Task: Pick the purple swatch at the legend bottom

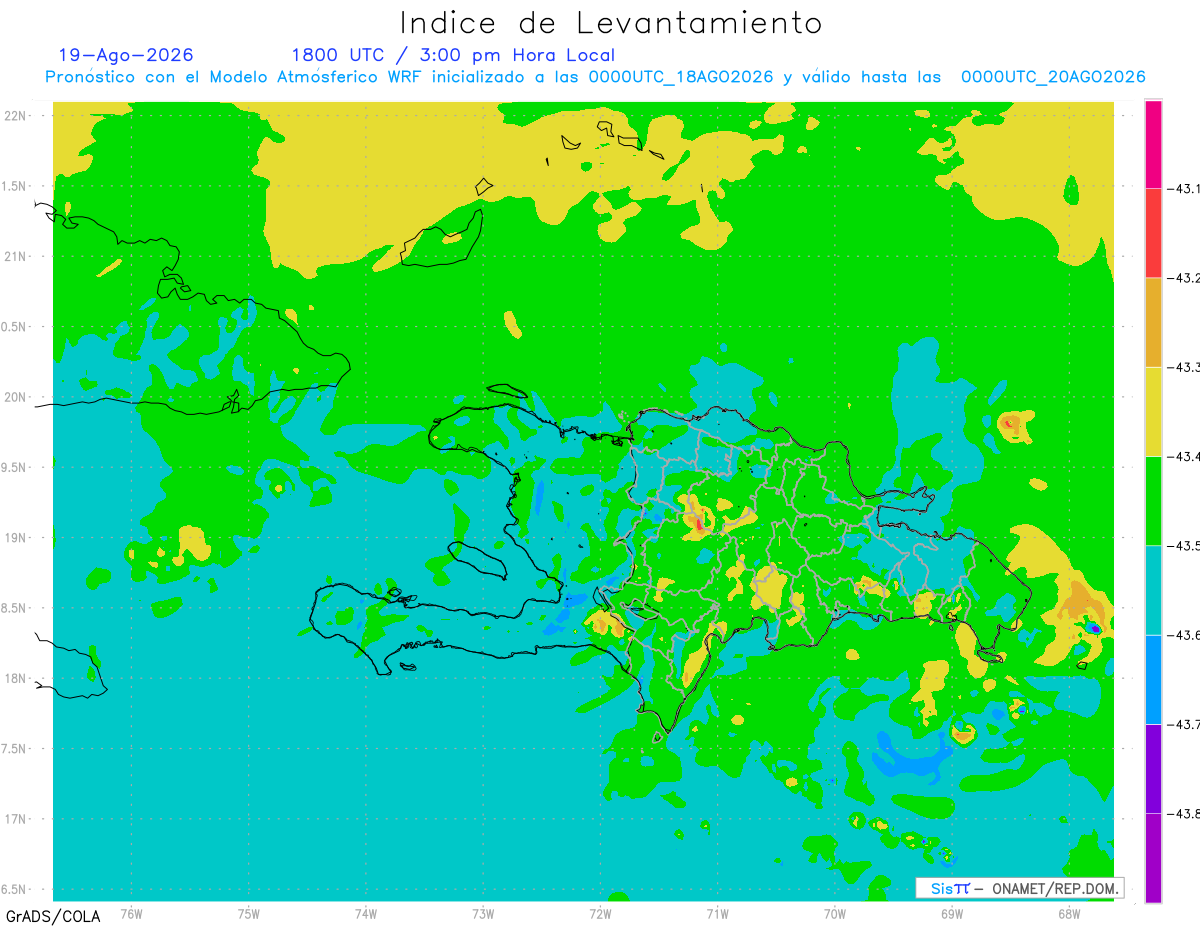Action: (x=1153, y=857)
